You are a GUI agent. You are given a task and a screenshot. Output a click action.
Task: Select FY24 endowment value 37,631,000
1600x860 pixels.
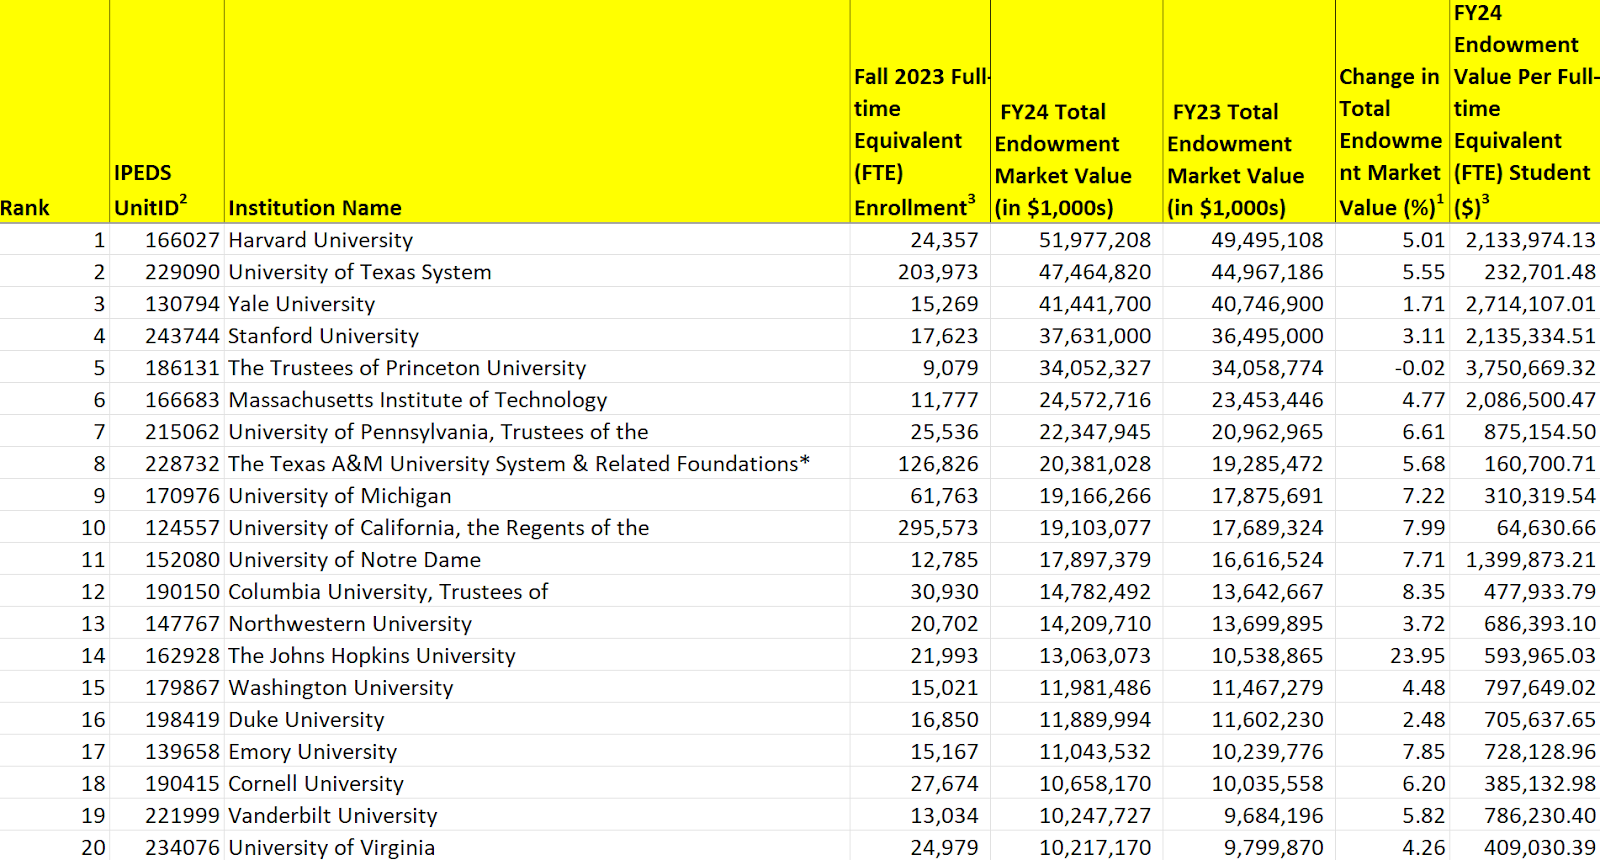pyautogui.click(x=1076, y=335)
